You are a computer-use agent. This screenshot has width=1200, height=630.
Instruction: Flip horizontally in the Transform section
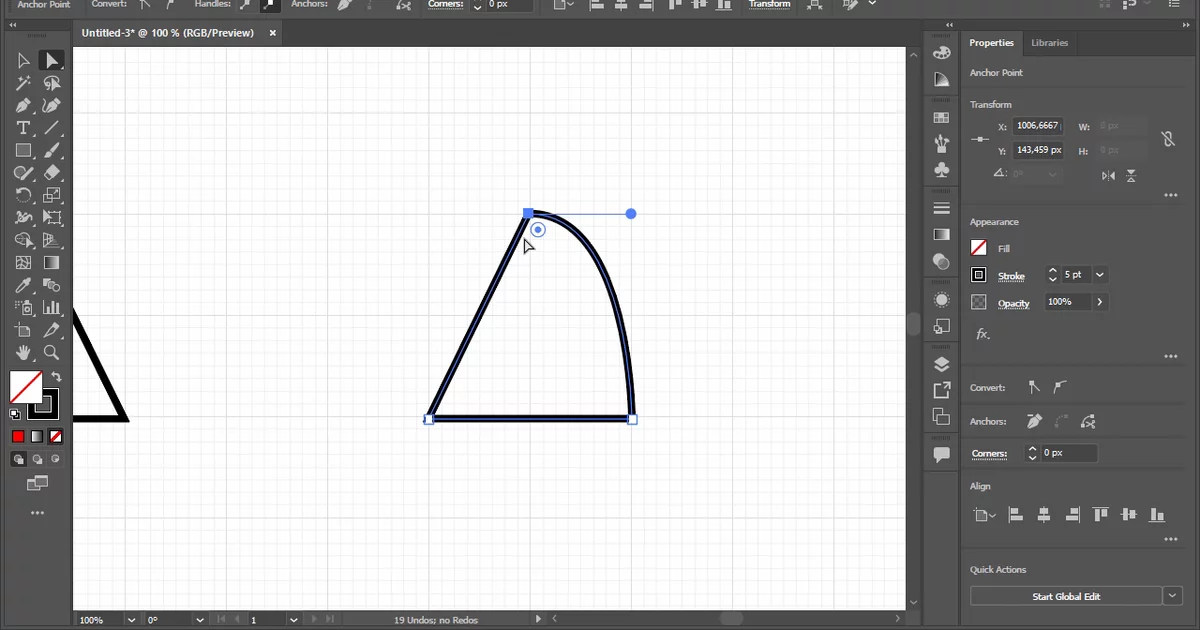[1108, 175]
